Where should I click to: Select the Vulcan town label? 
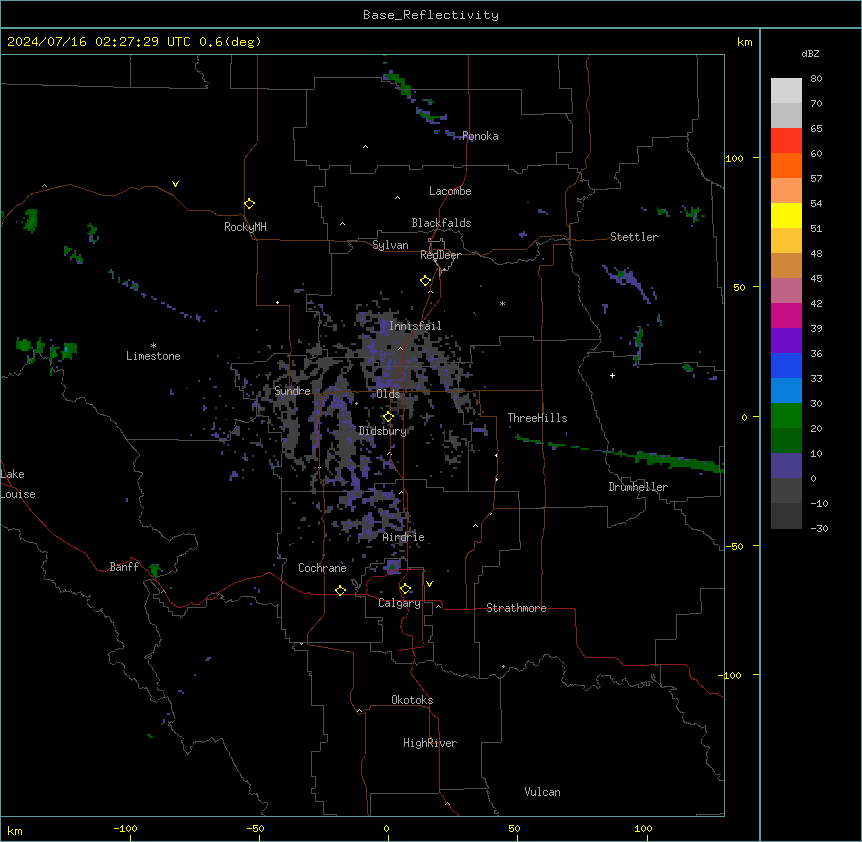point(543,792)
